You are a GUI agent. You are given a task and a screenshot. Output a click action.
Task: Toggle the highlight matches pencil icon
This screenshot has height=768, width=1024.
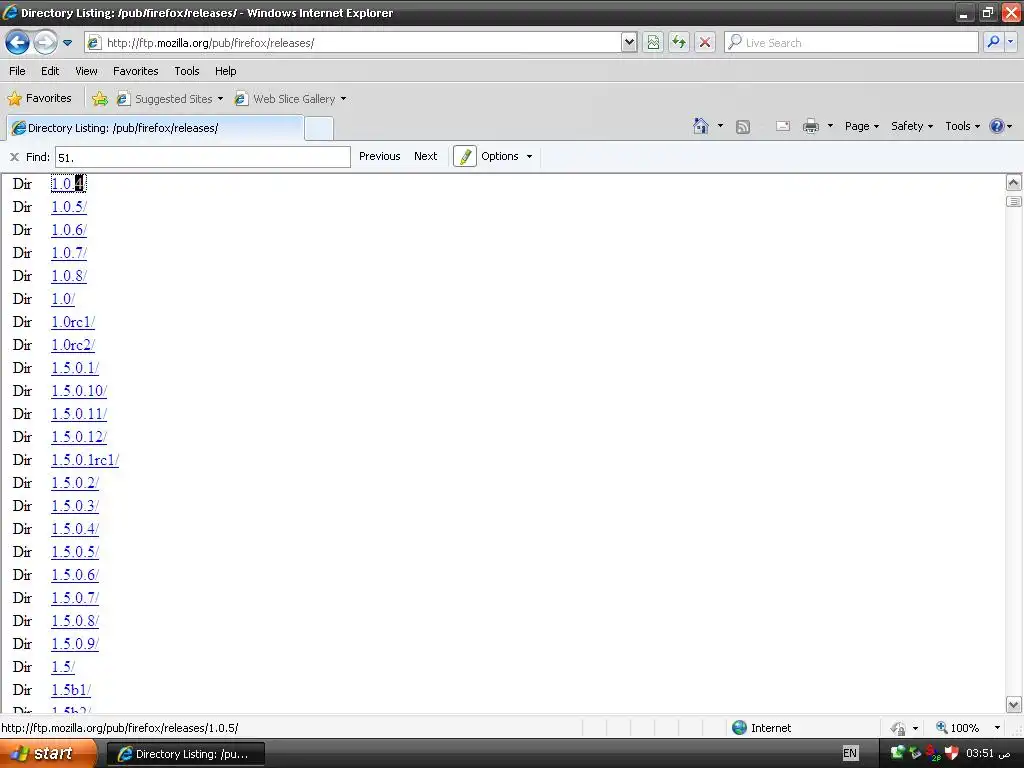pyautogui.click(x=465, y=157)
